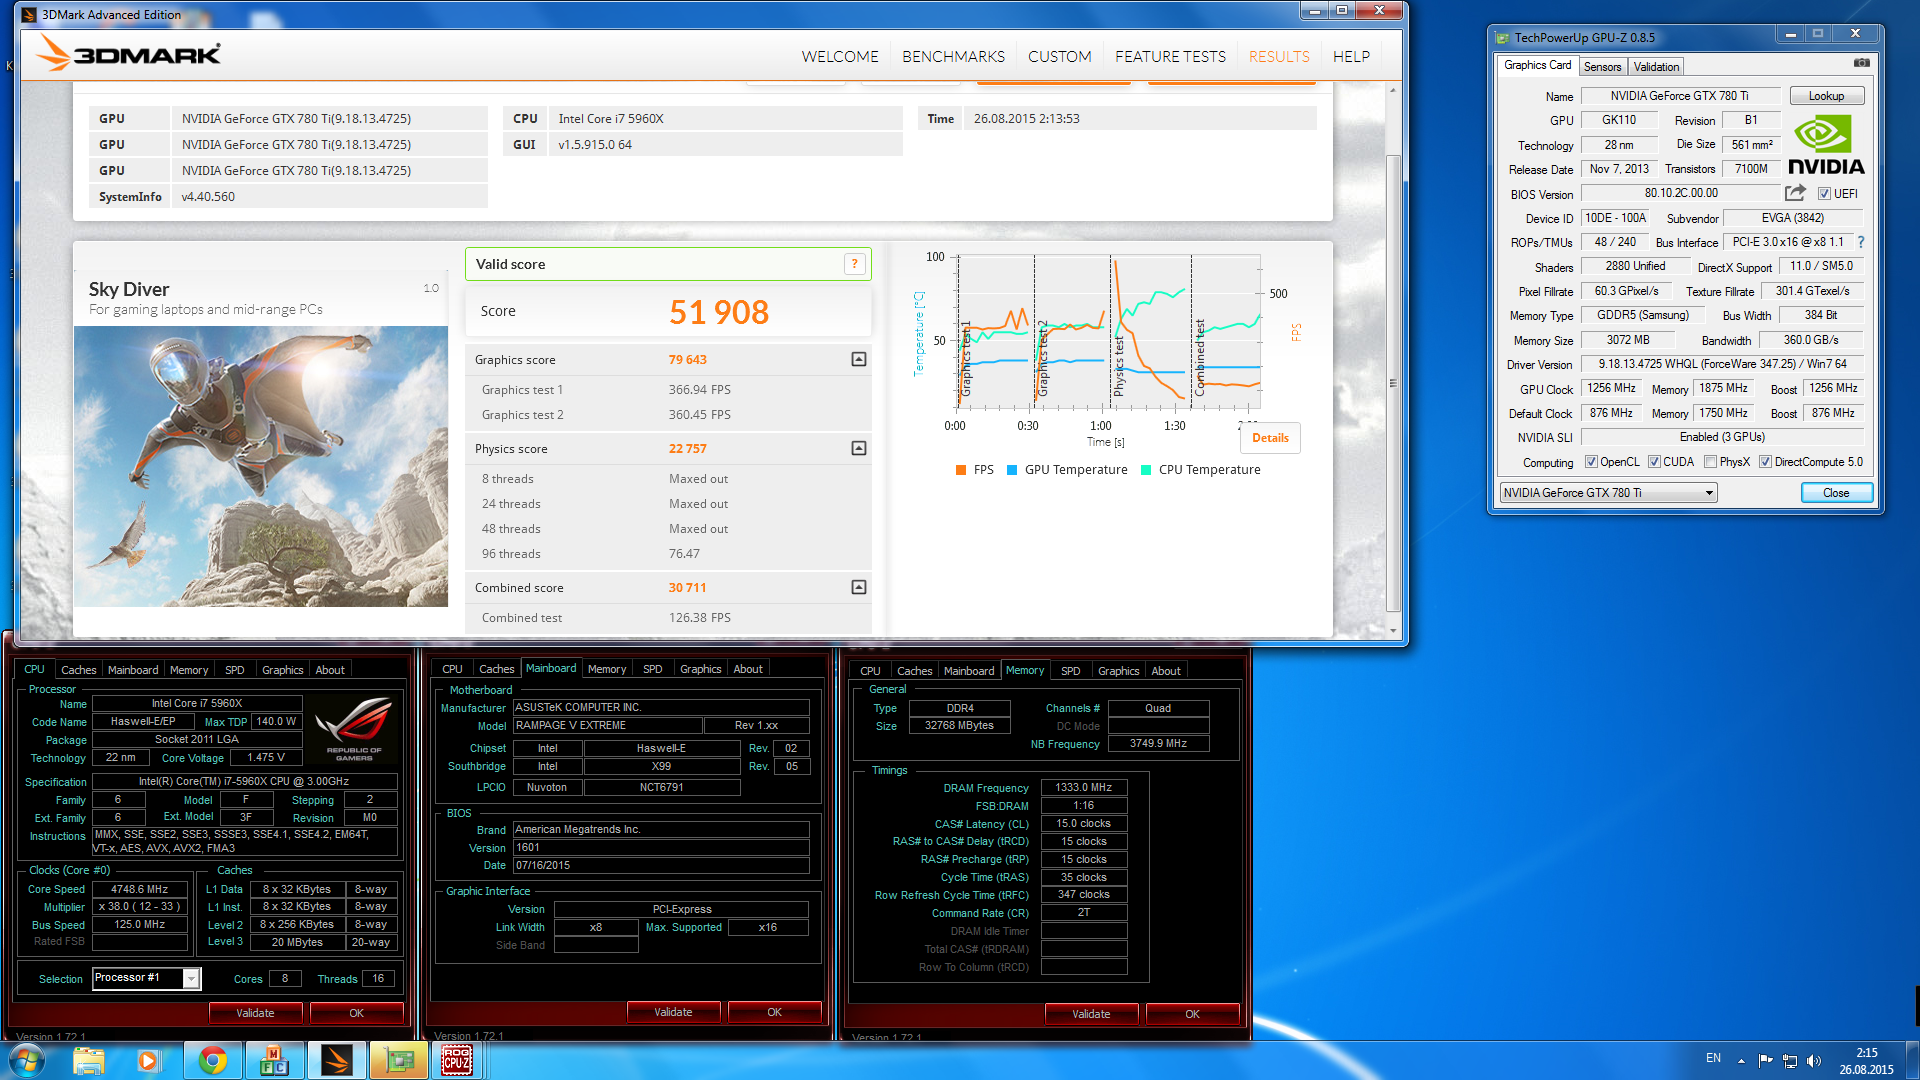Open SPD tab in the middle CPU-Z window
Viewport: 1920px width, 1080px height.
tap(652, 669)
